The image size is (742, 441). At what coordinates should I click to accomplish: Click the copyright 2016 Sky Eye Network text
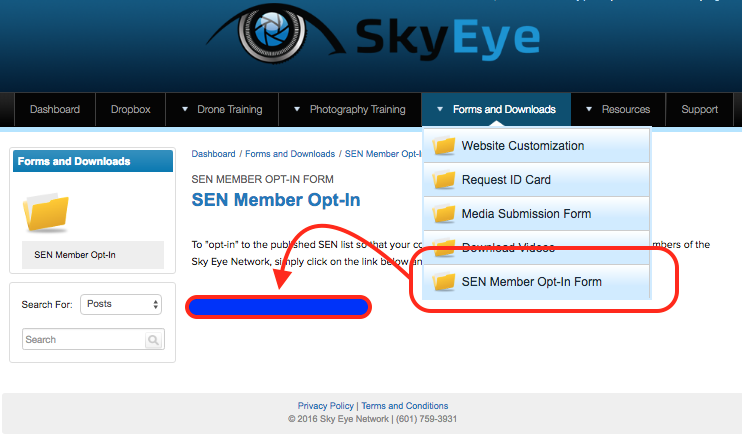tap(373, 419)
